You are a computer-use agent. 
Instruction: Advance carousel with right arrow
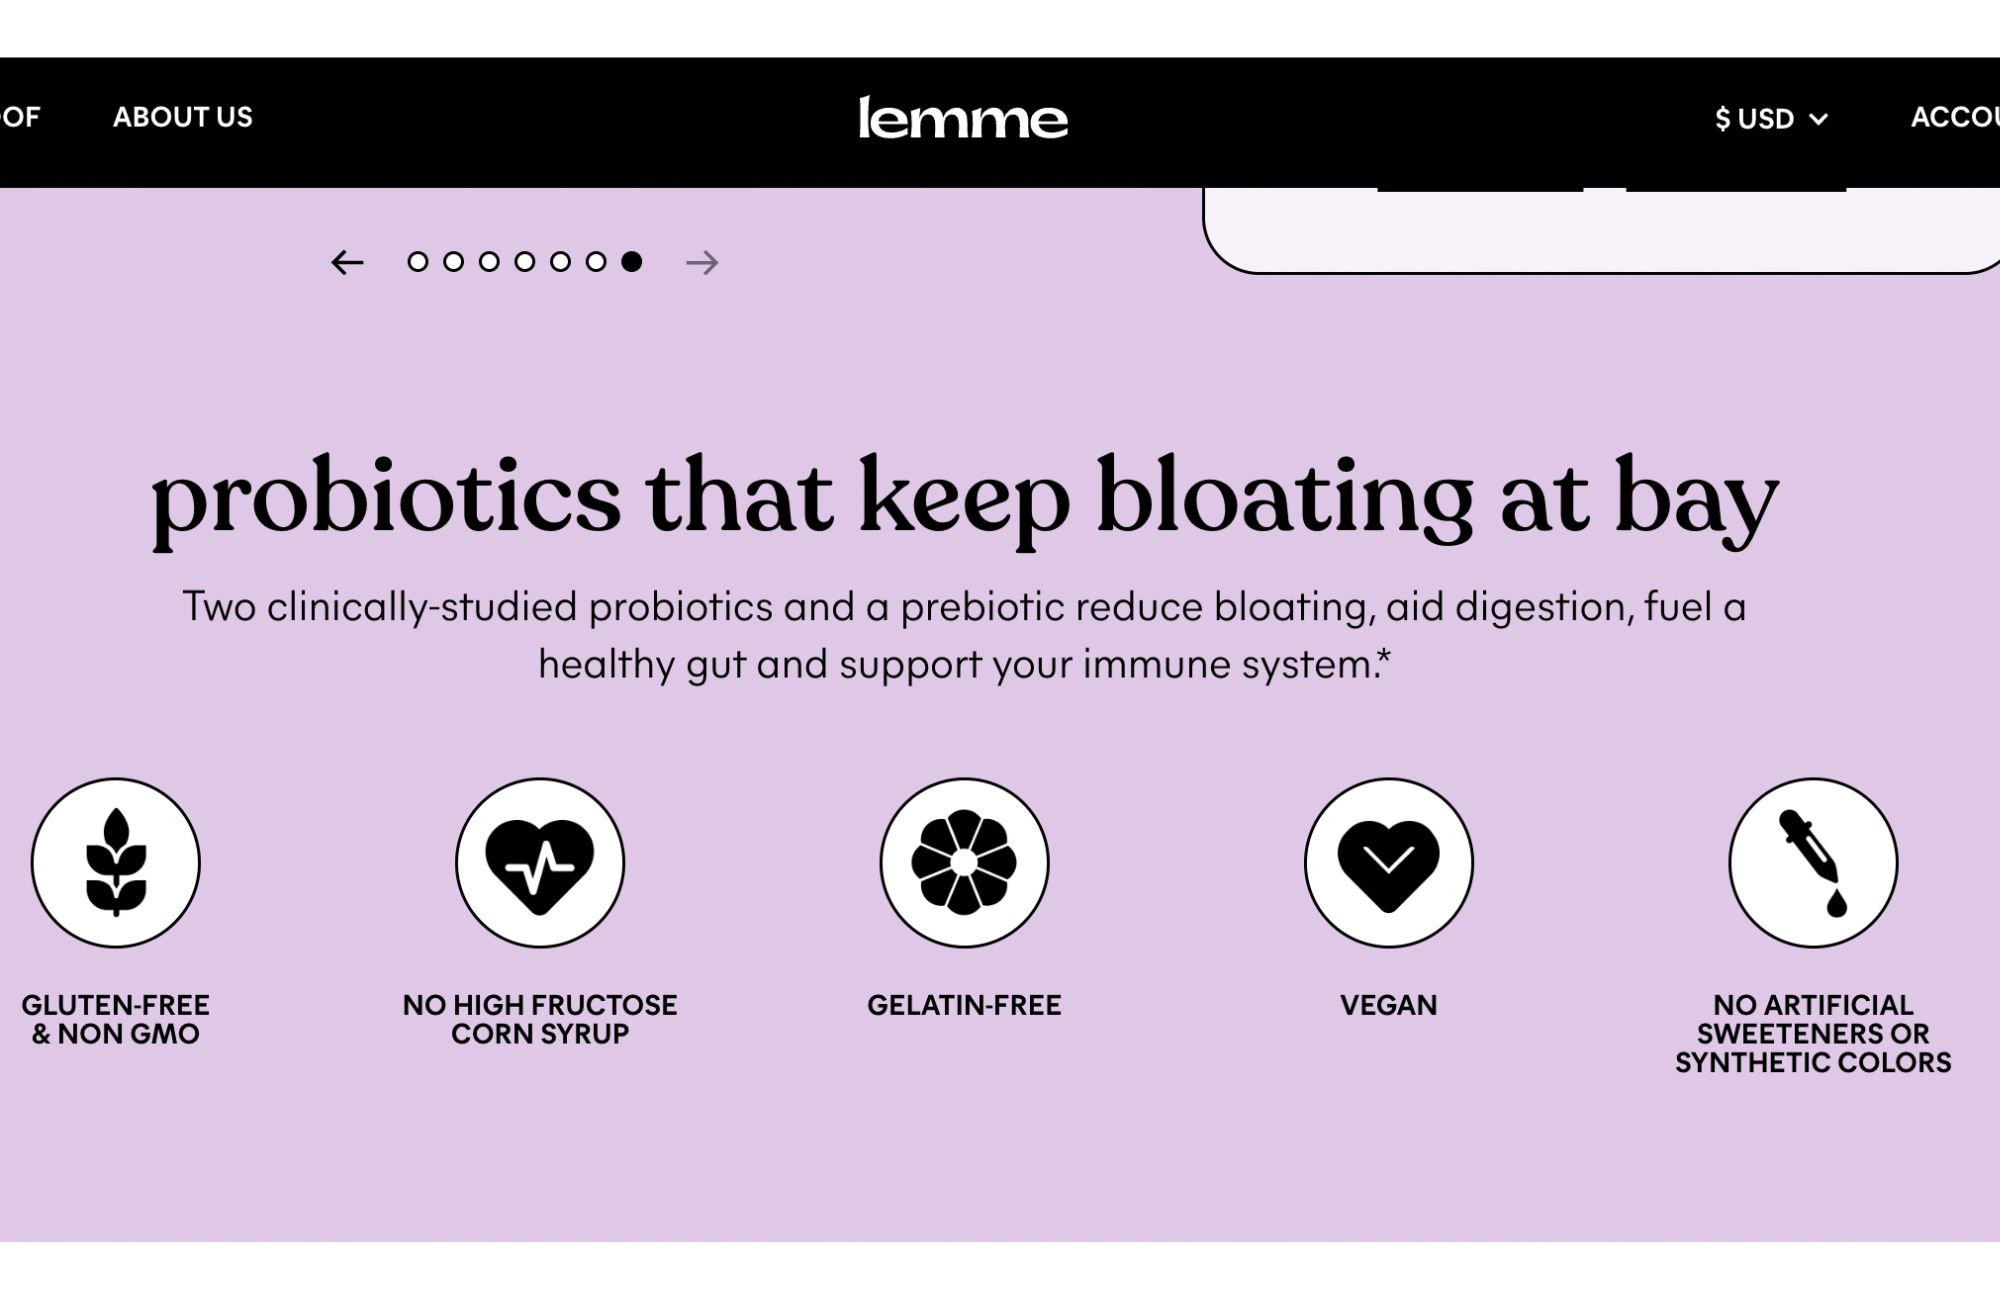702,262
